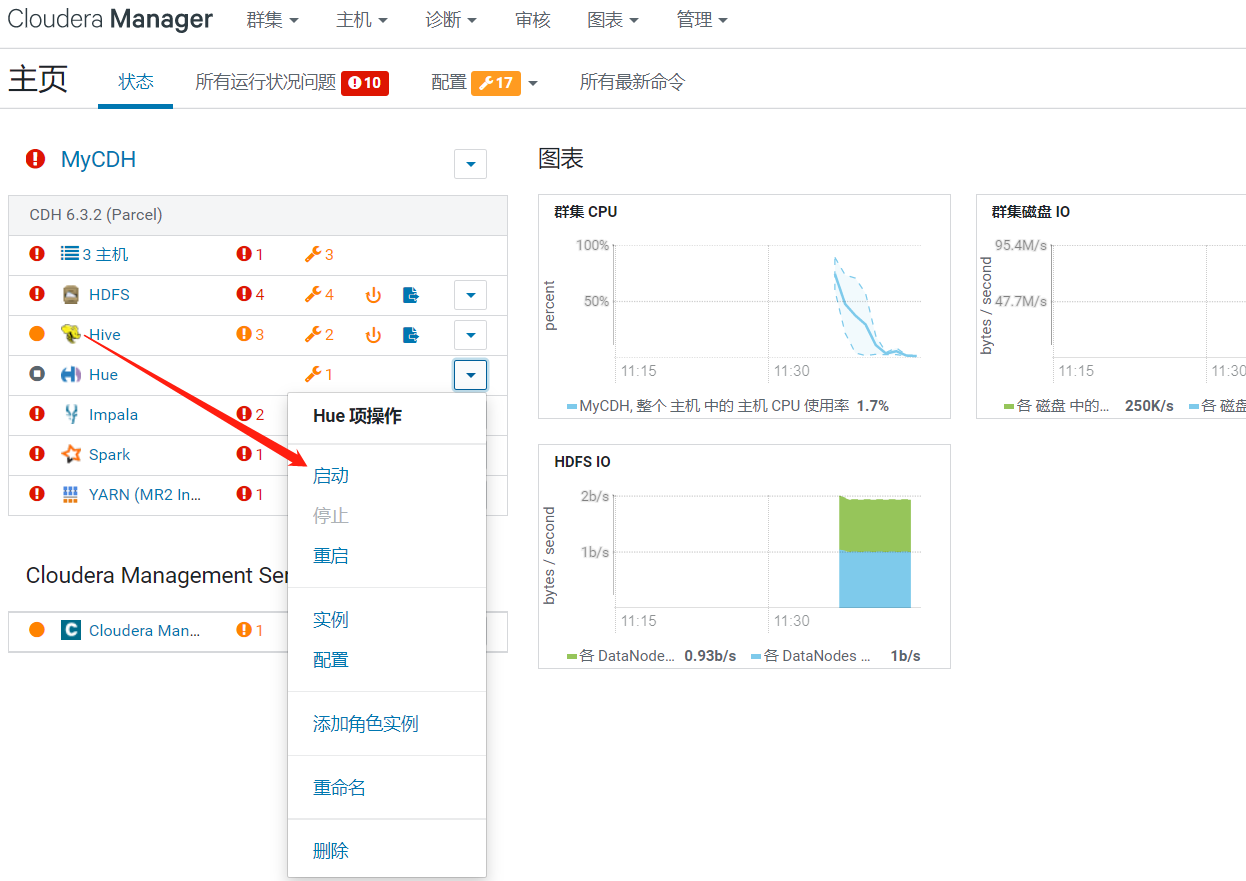This screenshot has height=881, width=1246.
Task: Select 添加角色实例 in the Hue menu
Action: coord(366,724)
